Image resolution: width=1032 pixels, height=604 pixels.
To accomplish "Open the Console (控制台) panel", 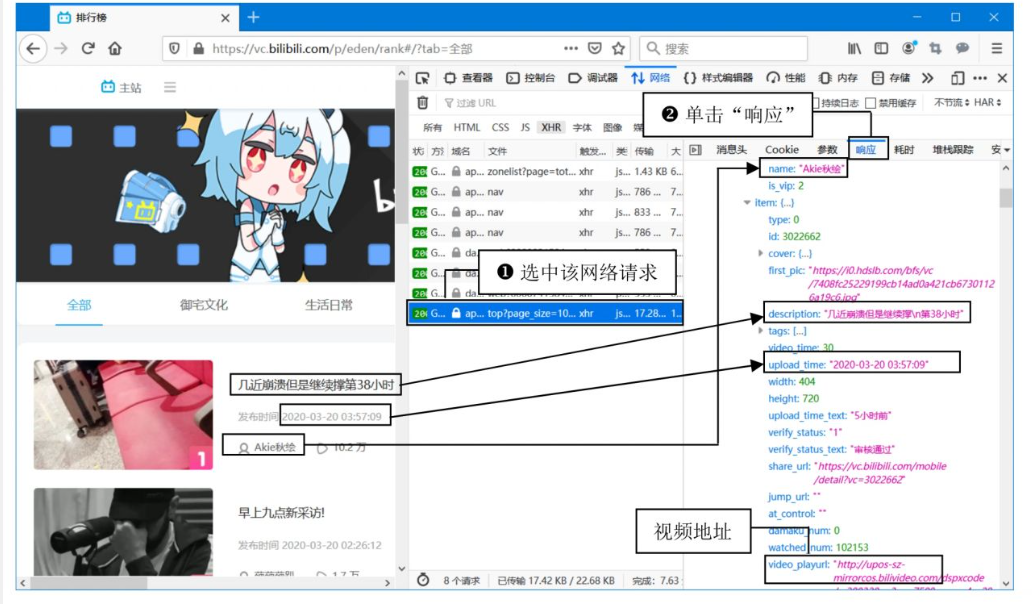I will coord(538,77).
